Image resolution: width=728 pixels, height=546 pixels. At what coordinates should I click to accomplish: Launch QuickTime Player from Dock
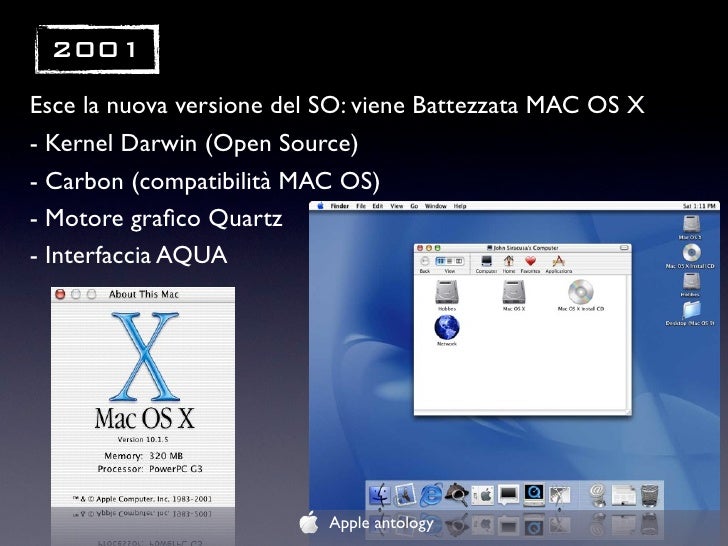pyautogui.click(x=534, y=495)
